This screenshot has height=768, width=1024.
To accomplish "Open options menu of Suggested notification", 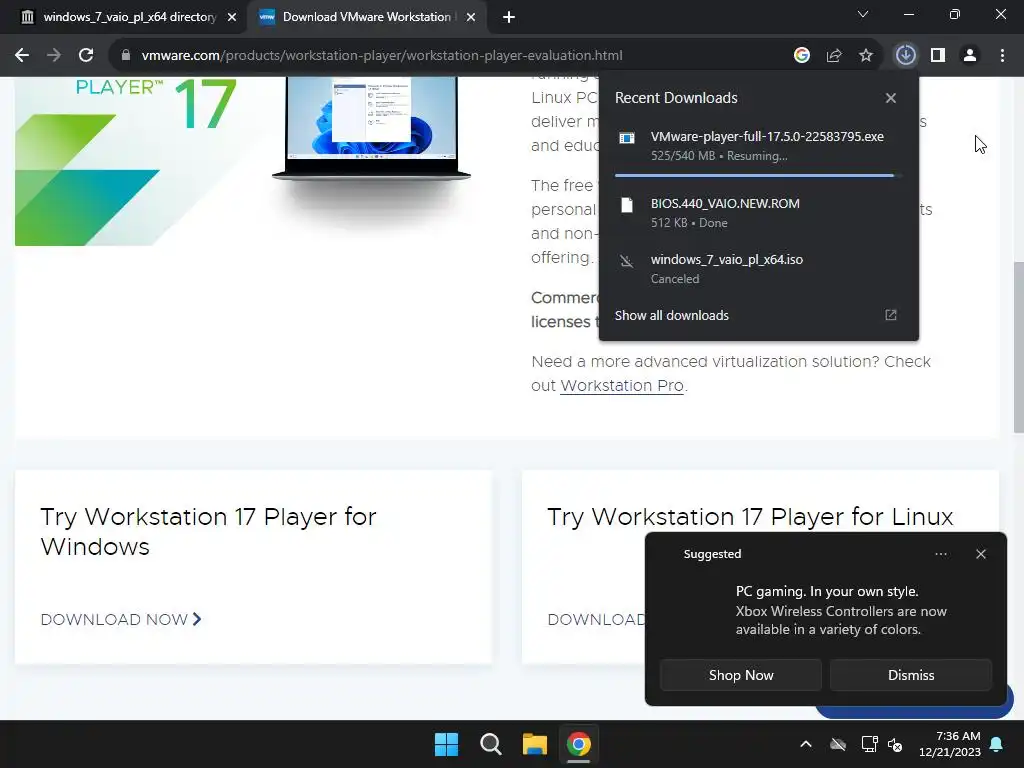I will pyautogui.click(x=941, y=554).
